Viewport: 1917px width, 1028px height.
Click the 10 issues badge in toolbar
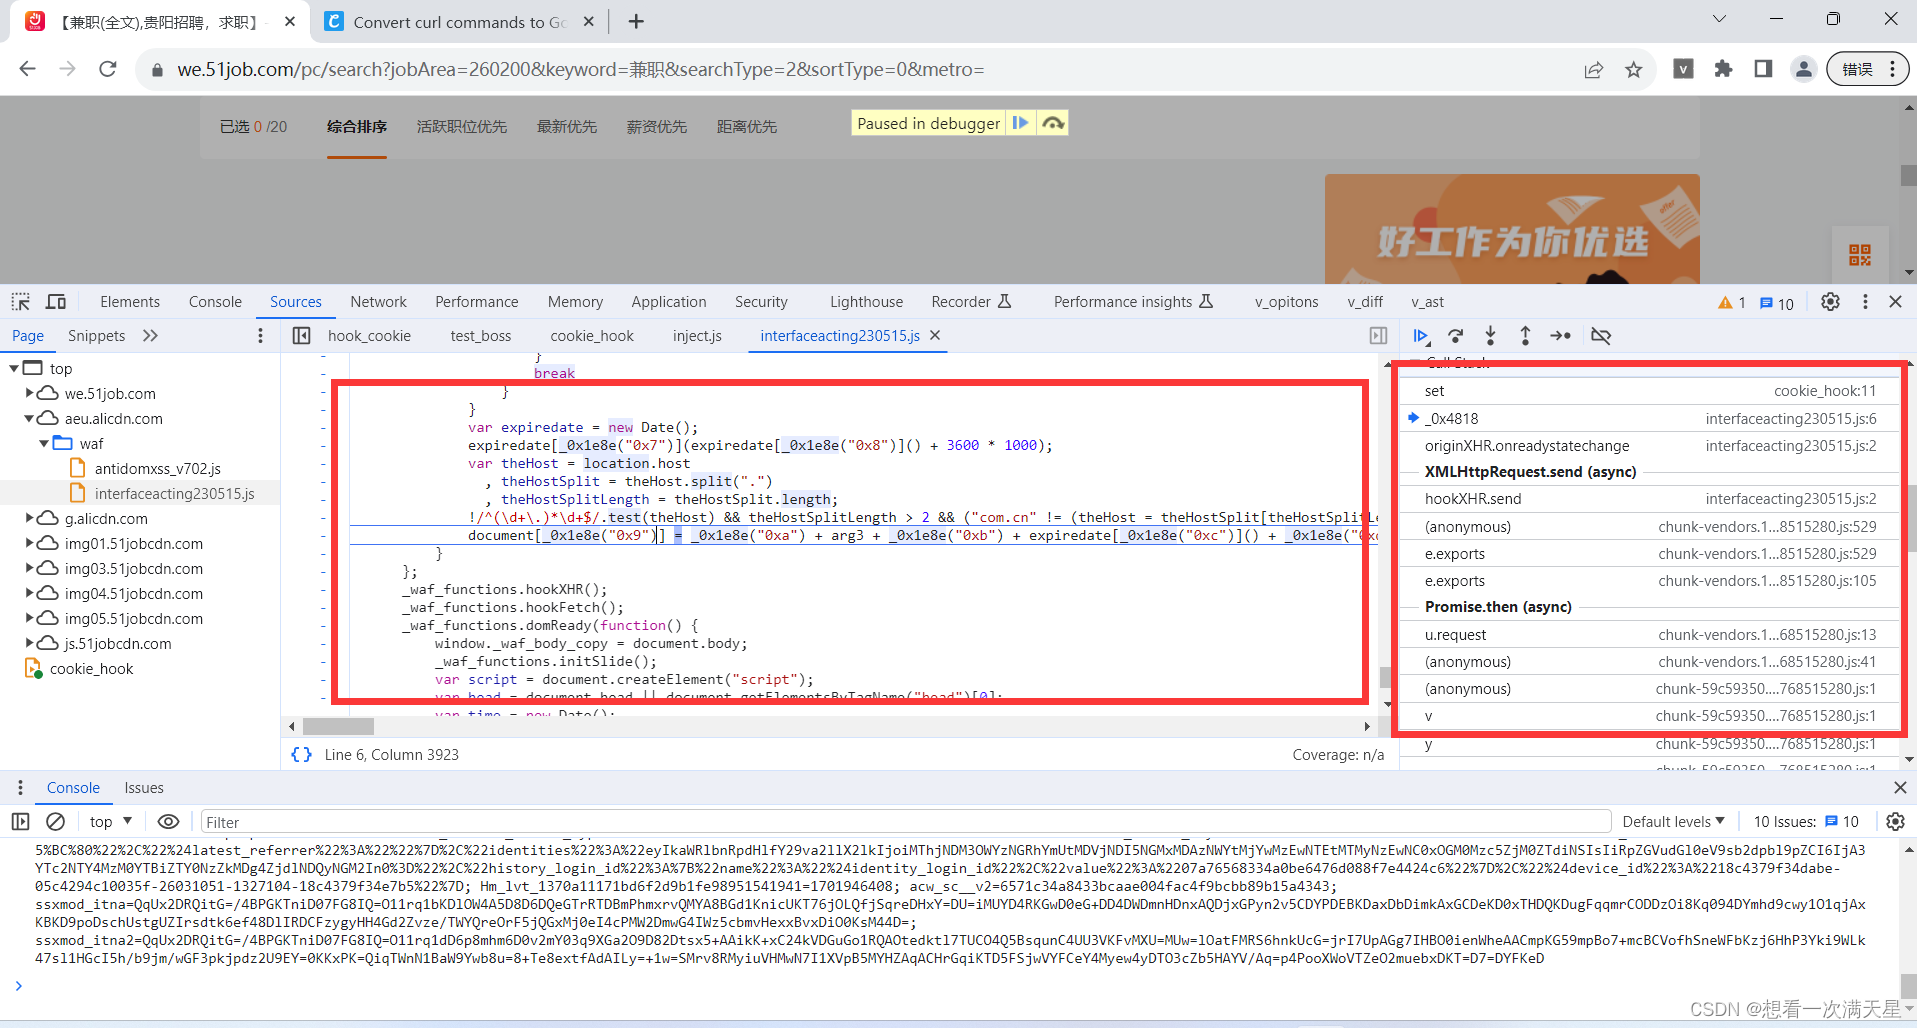[x=1777, y=303]
